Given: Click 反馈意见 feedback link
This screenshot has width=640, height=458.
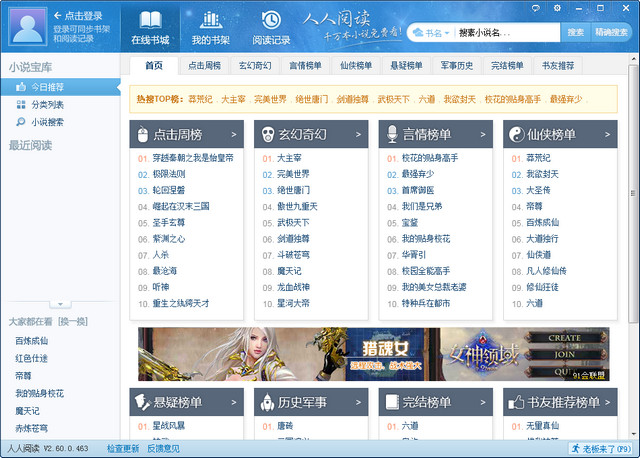Looking at the screenshot, I should [x=163, y=449].
